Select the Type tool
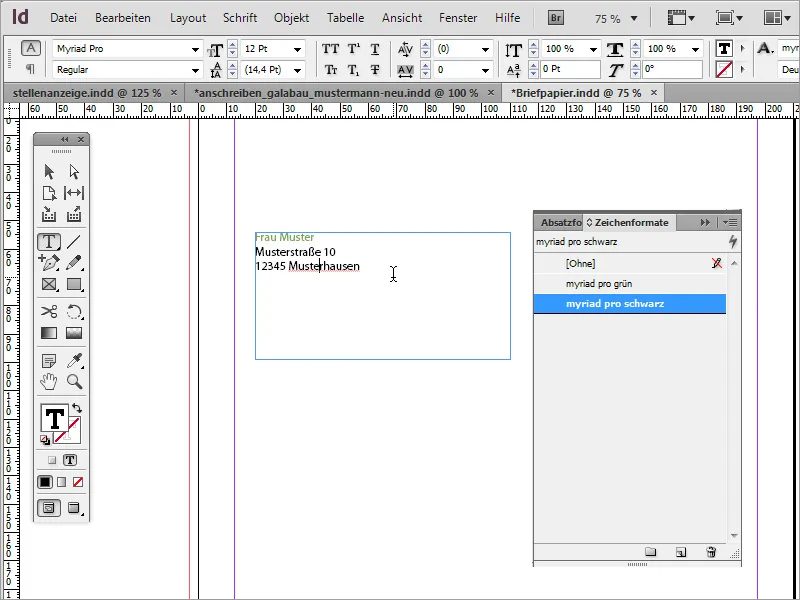 (x=48, y=243)
